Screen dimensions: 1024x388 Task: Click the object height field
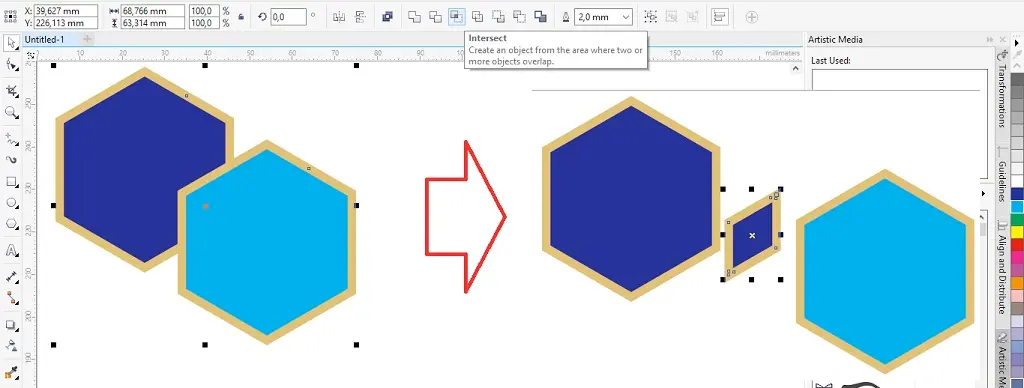[153, 24]
